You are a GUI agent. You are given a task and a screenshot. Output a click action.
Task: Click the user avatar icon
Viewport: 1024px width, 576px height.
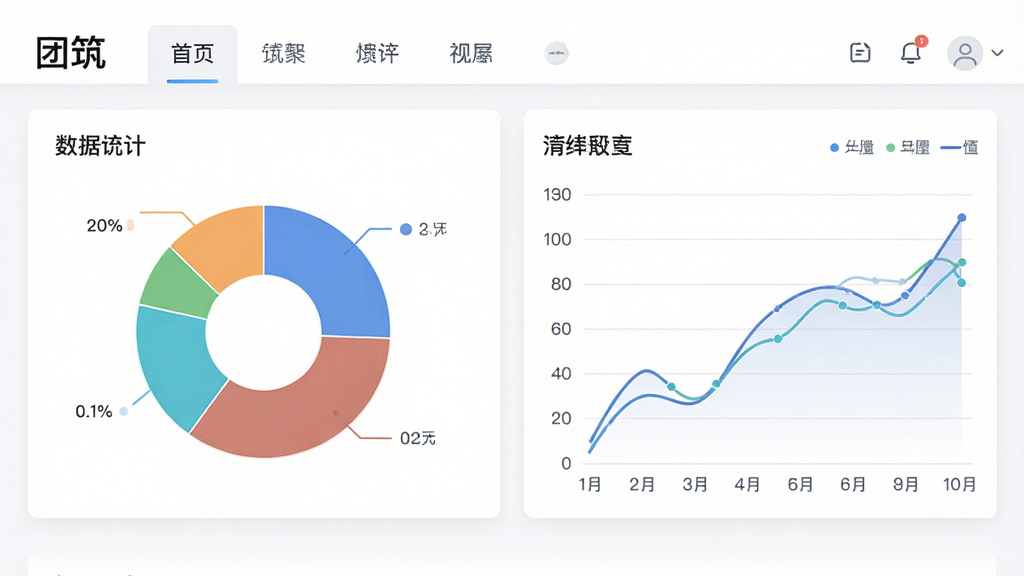click(965, 53)
